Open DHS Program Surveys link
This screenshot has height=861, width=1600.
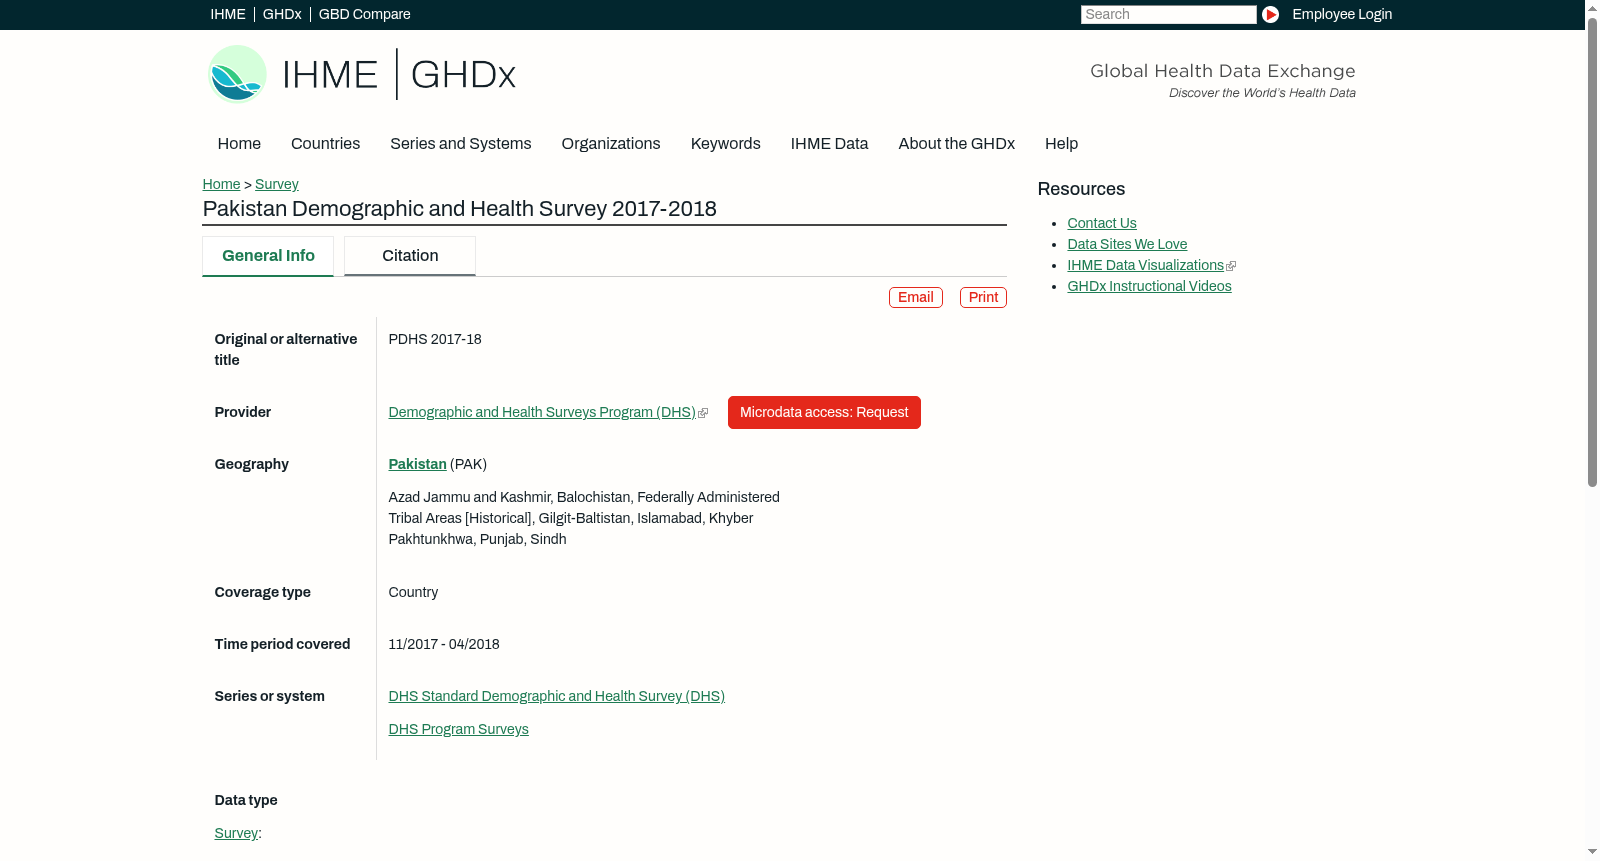[458, 730]
